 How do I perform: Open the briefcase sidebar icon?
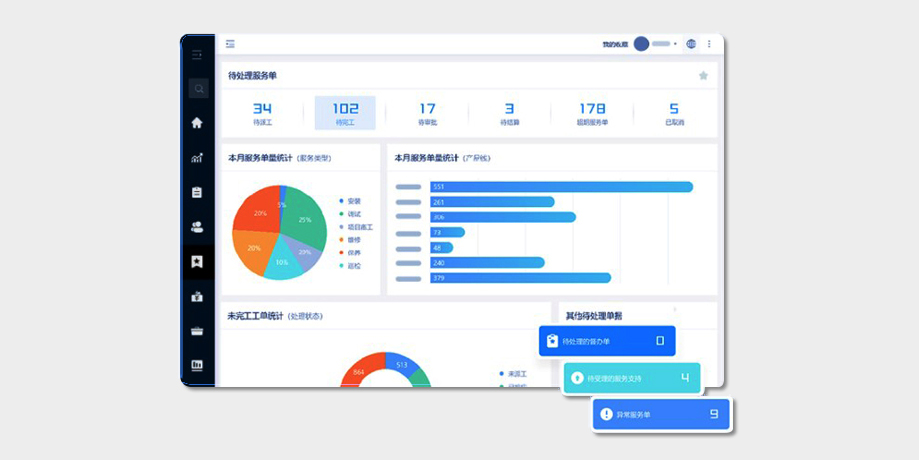(197, 296)
